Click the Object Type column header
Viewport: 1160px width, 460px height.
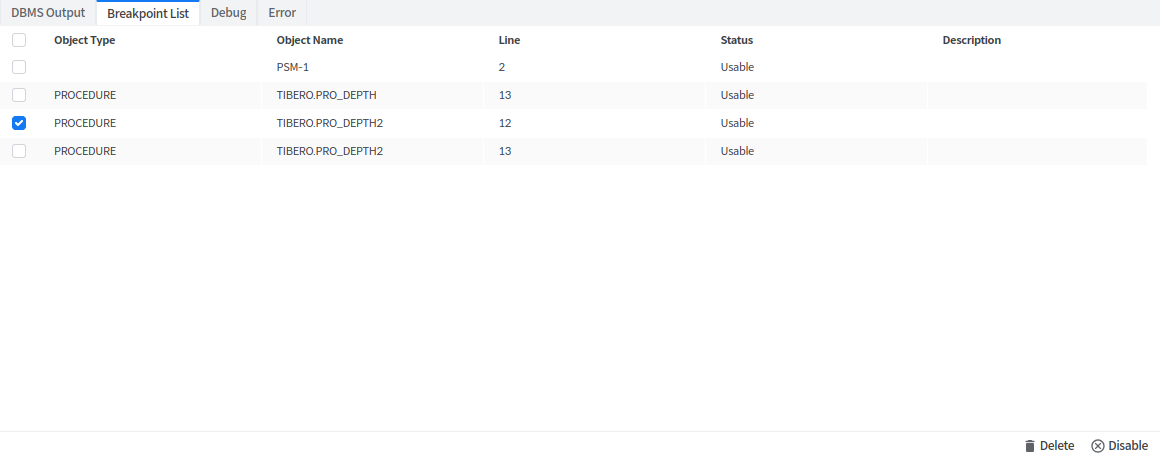pos(85,40)
